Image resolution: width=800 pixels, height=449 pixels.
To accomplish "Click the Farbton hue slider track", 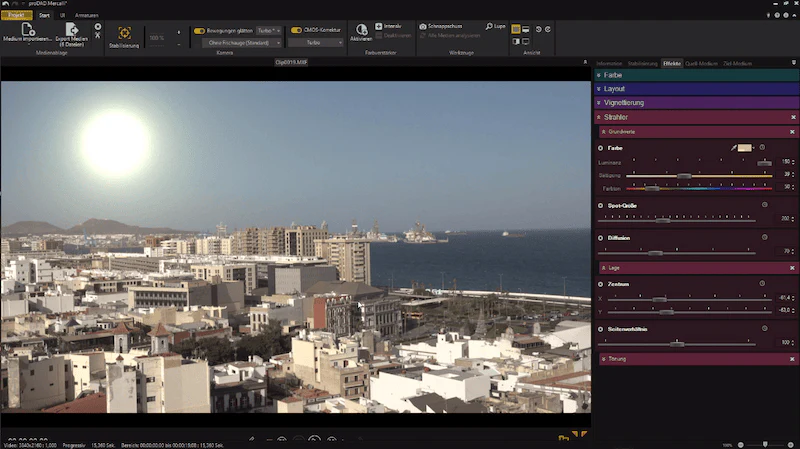I will pos(698,188).
